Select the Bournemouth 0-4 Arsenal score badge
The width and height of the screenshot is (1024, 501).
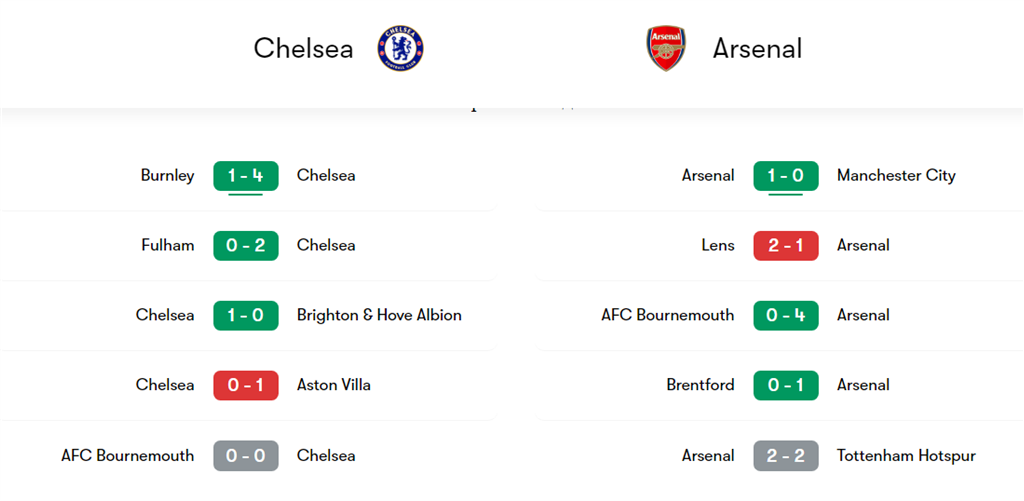786,316
